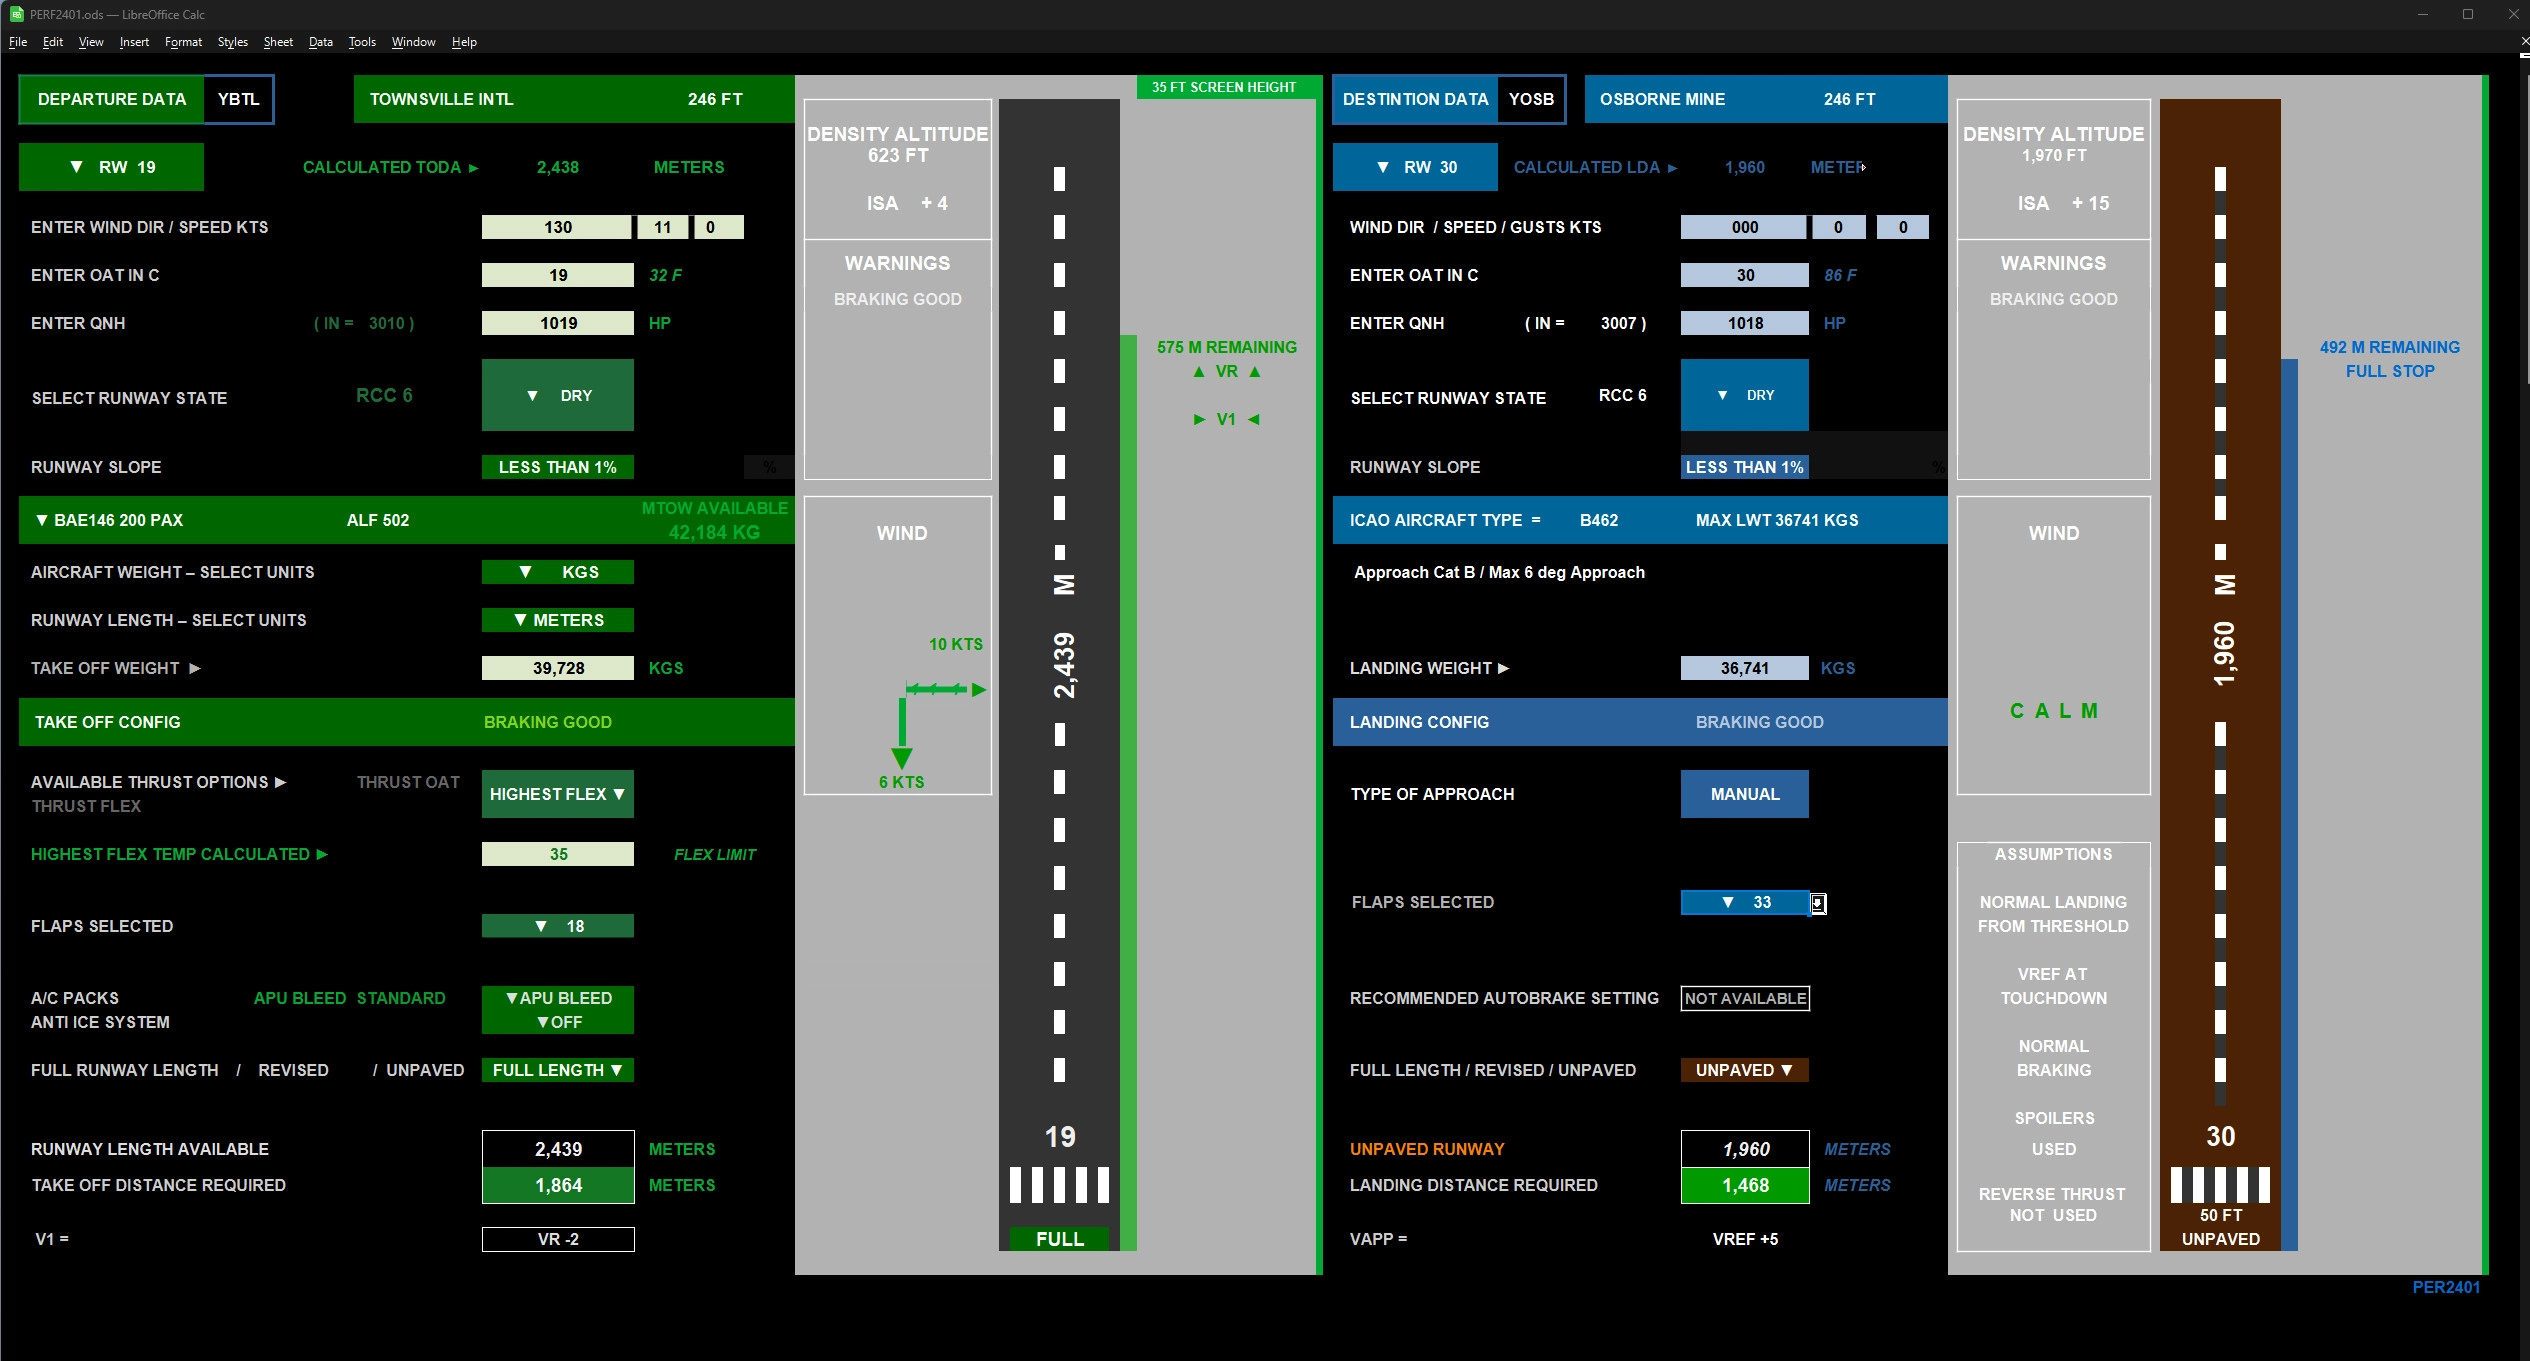Click the OSBORNE MINE airport name

(x=1662, y=99)
